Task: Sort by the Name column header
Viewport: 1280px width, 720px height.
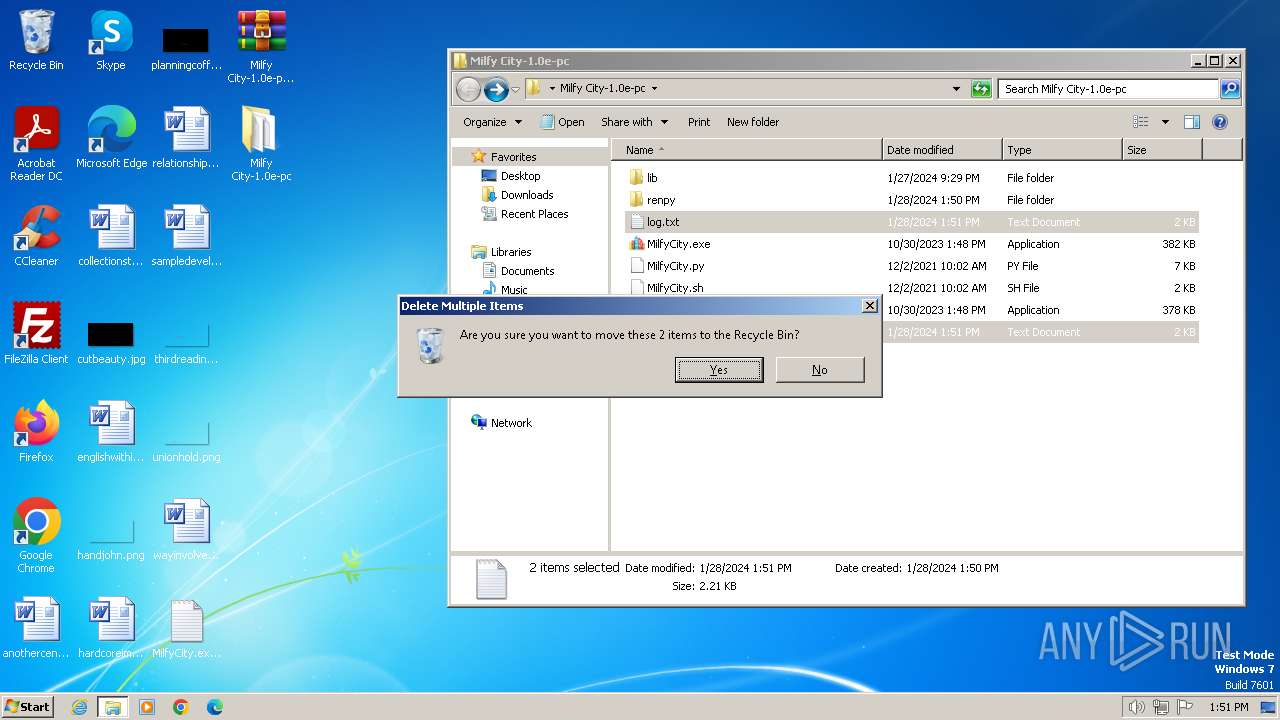Action: (x=747, y=150)
